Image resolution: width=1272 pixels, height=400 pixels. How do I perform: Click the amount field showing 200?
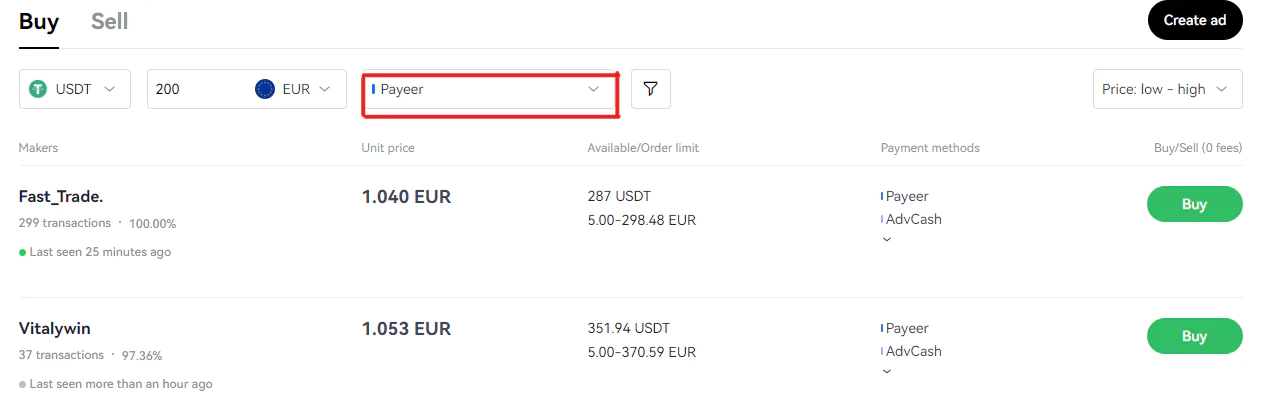pyautogui.click(x=200, y=89)
